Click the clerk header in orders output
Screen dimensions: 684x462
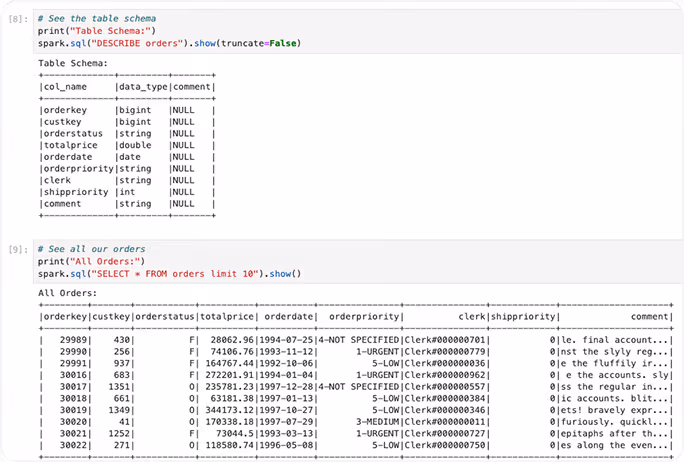click(472, 317)
